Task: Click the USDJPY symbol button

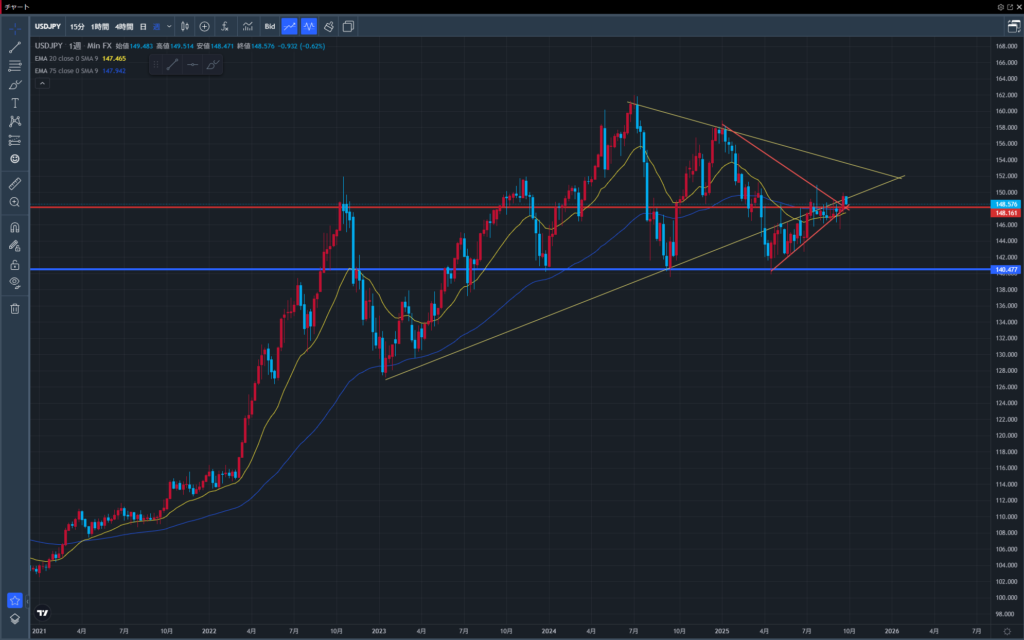Action: click(49, 26)
